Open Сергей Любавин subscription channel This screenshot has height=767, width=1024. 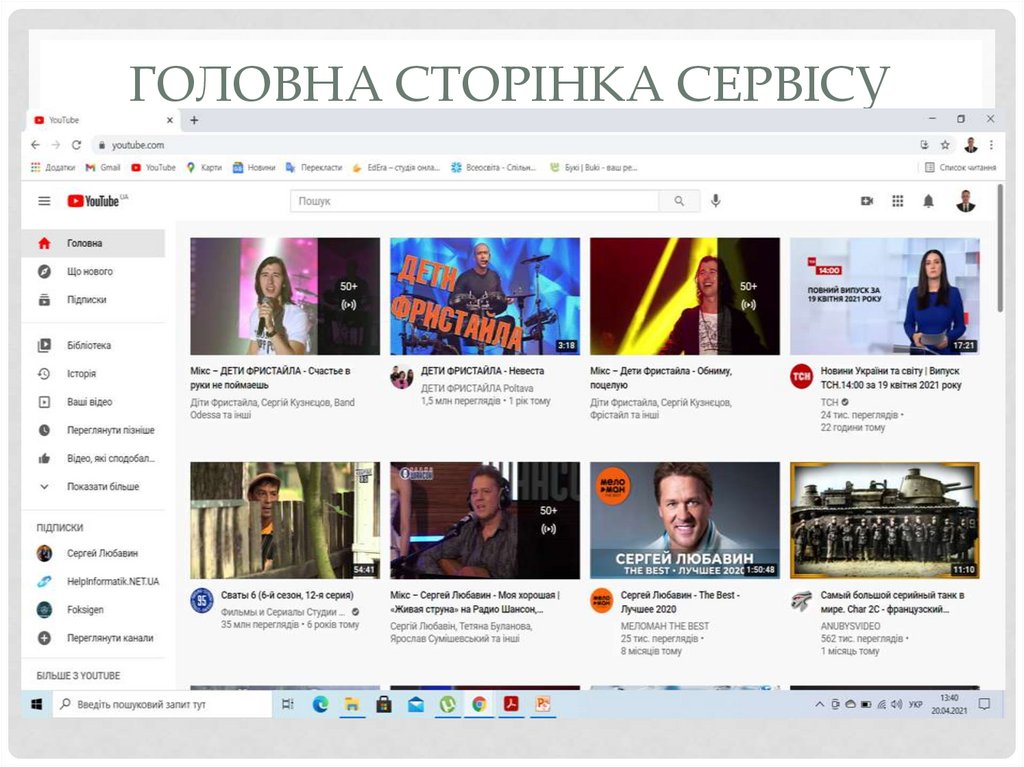pyautogui.click(x=102, y=553)
